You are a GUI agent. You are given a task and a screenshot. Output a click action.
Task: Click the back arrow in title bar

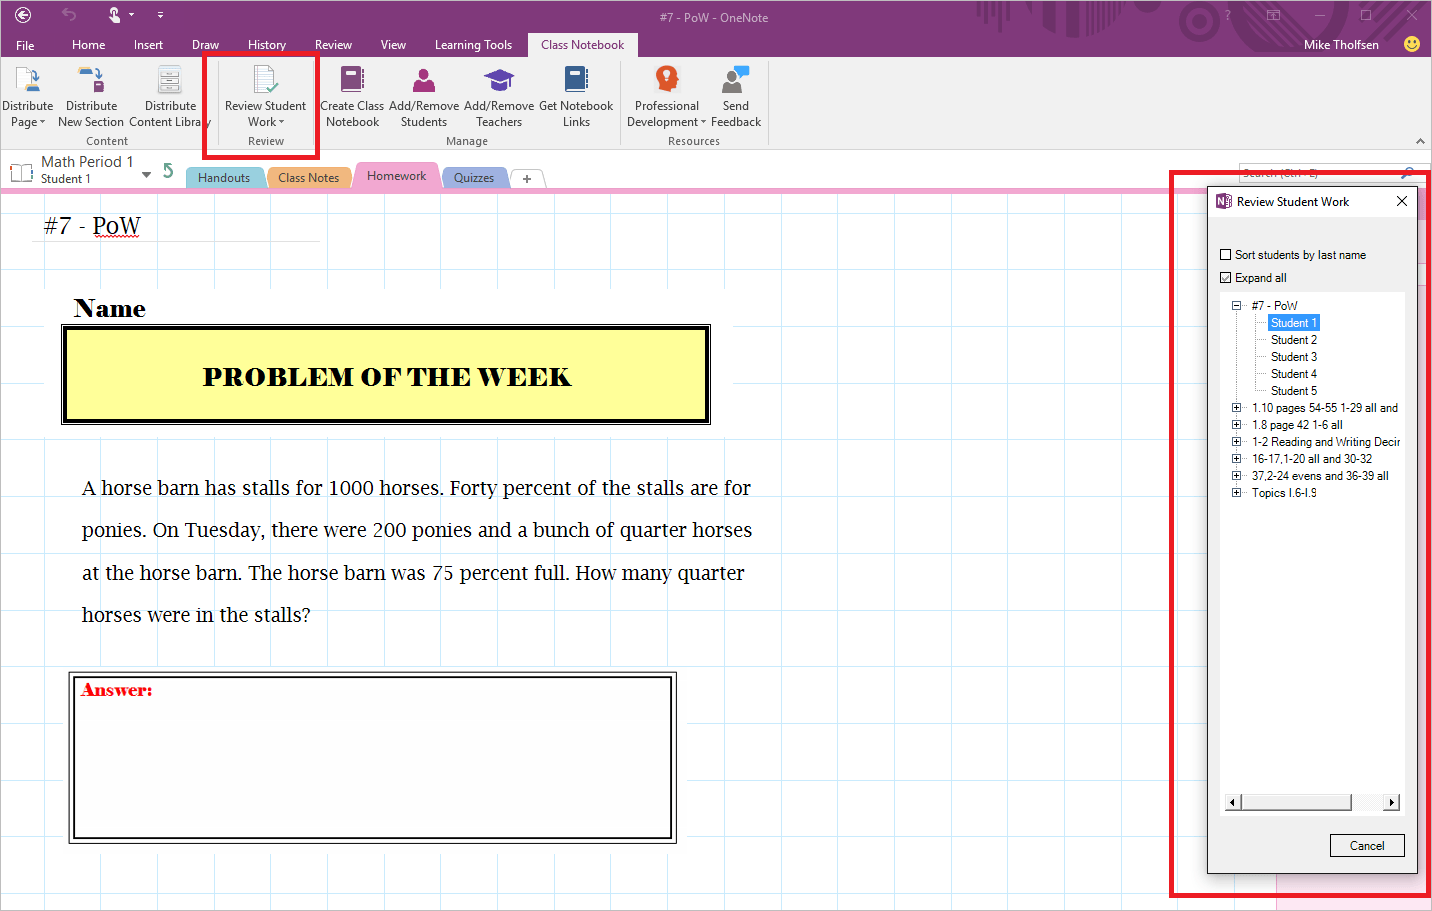[23, 15]
